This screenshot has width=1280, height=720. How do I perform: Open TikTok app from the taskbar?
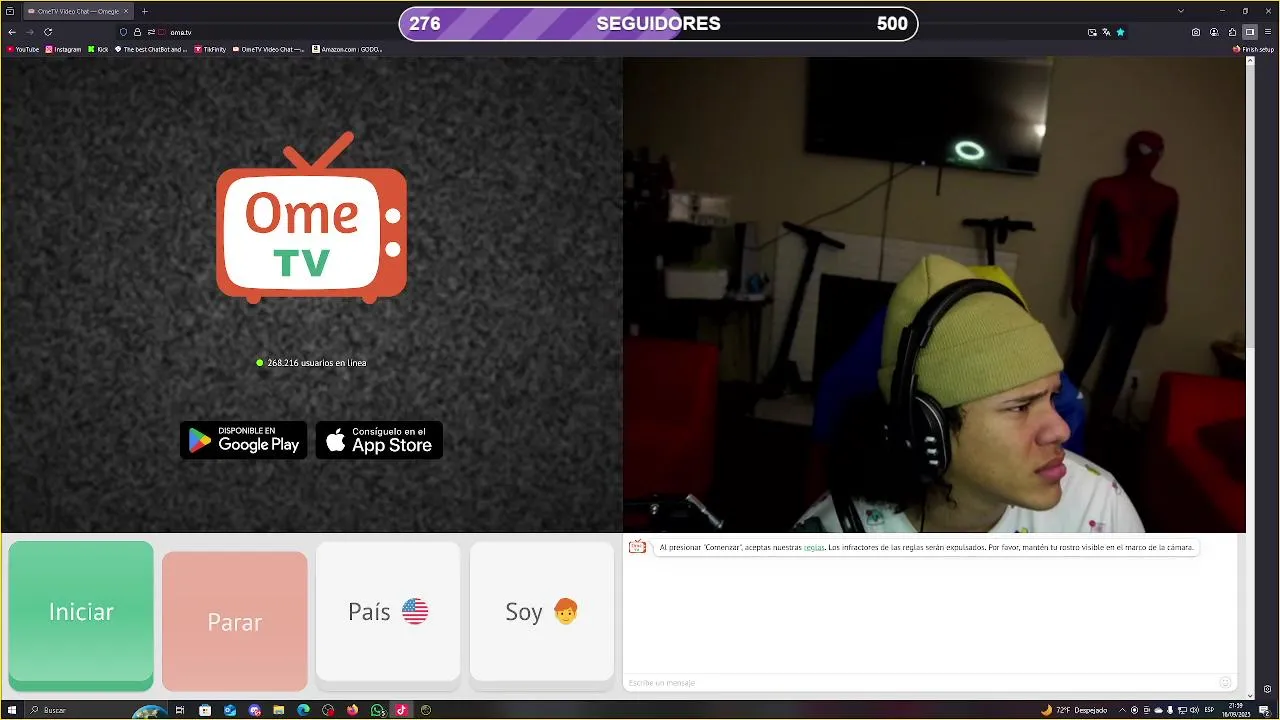(401, 710)
